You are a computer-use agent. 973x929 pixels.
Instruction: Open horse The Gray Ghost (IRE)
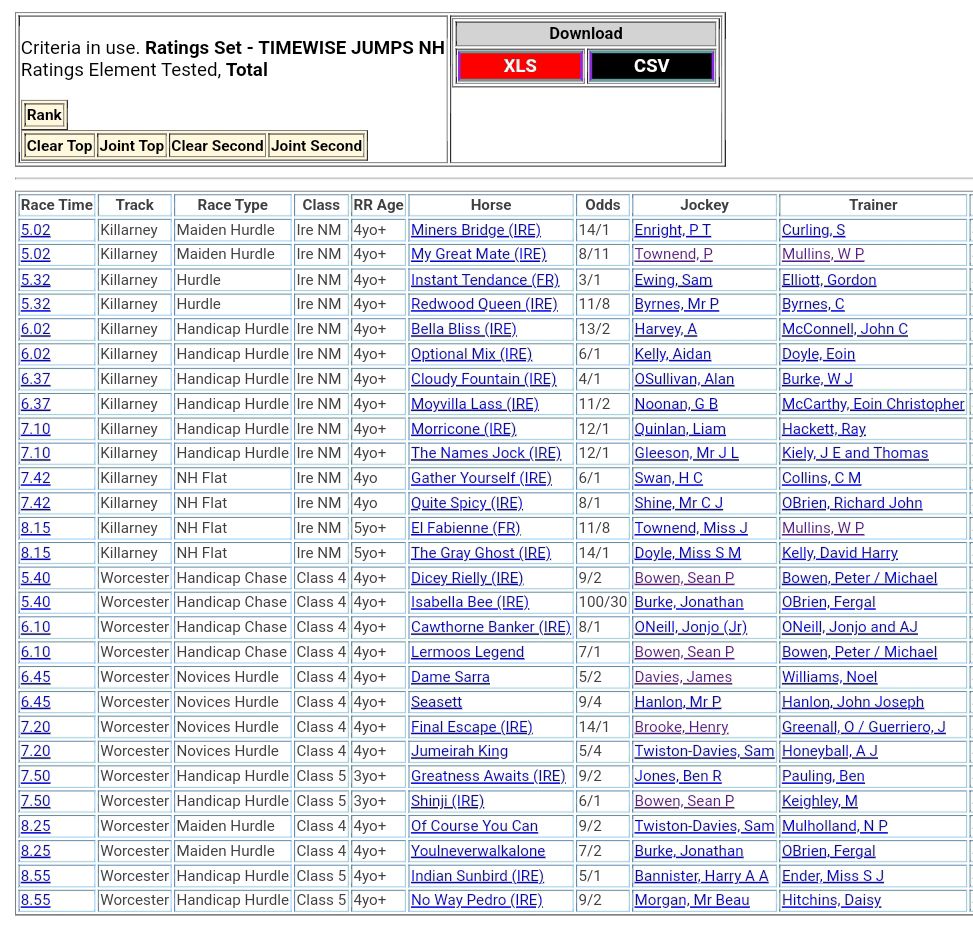(x=480, y=553)
